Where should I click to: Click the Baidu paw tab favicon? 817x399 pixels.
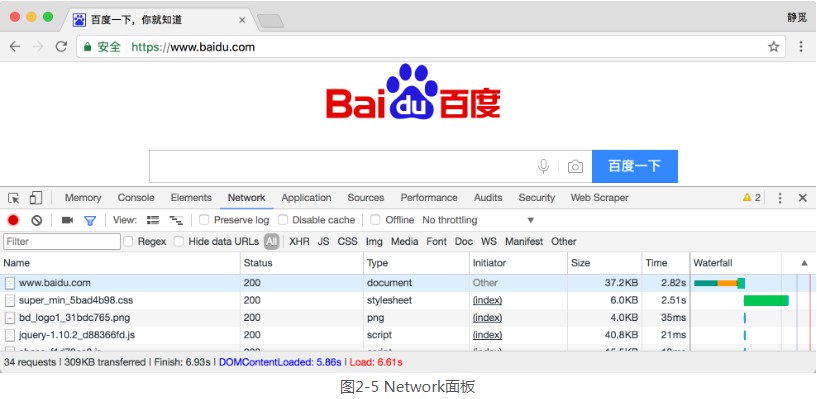coord(79,20)
